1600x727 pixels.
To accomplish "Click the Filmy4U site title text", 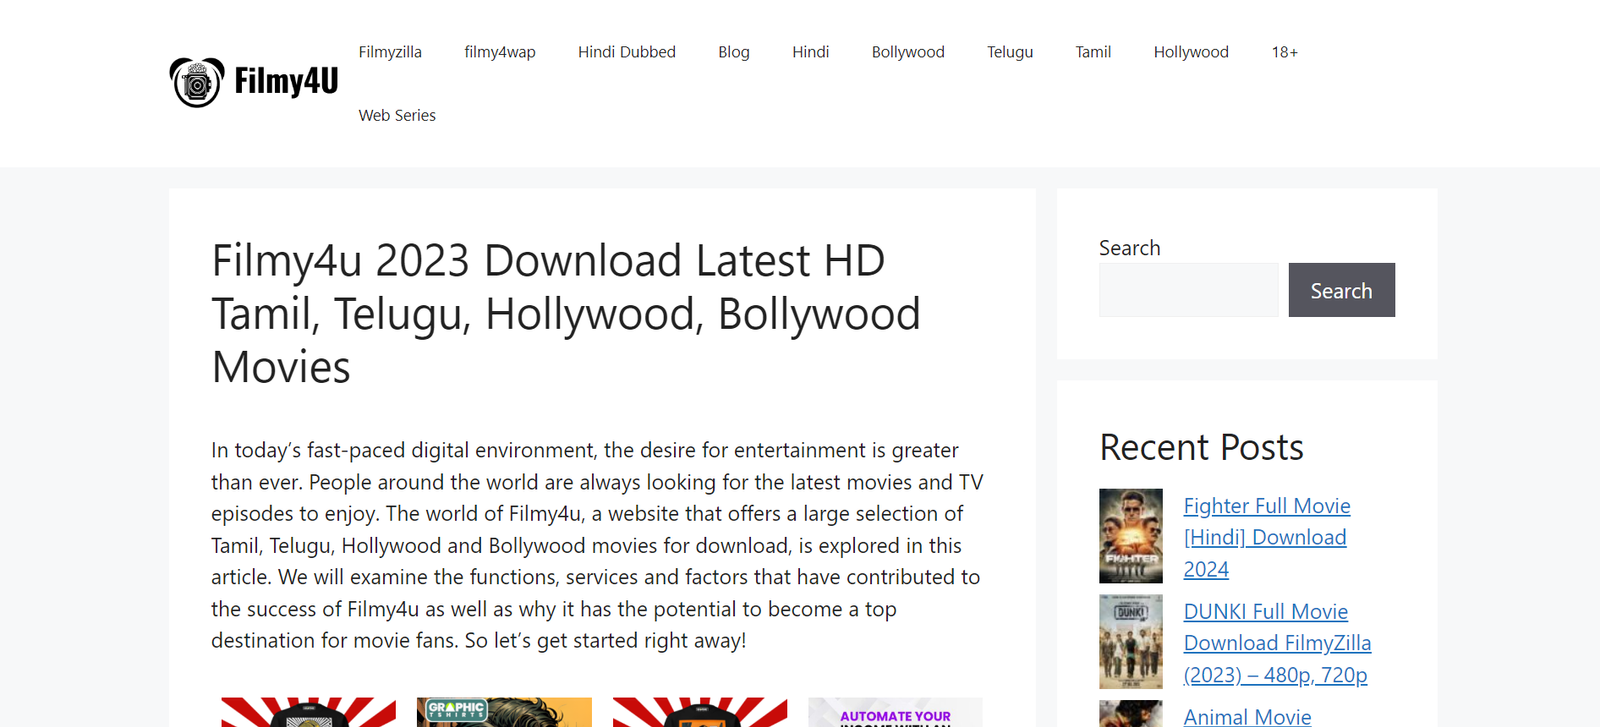I will (x=286, y=81).
